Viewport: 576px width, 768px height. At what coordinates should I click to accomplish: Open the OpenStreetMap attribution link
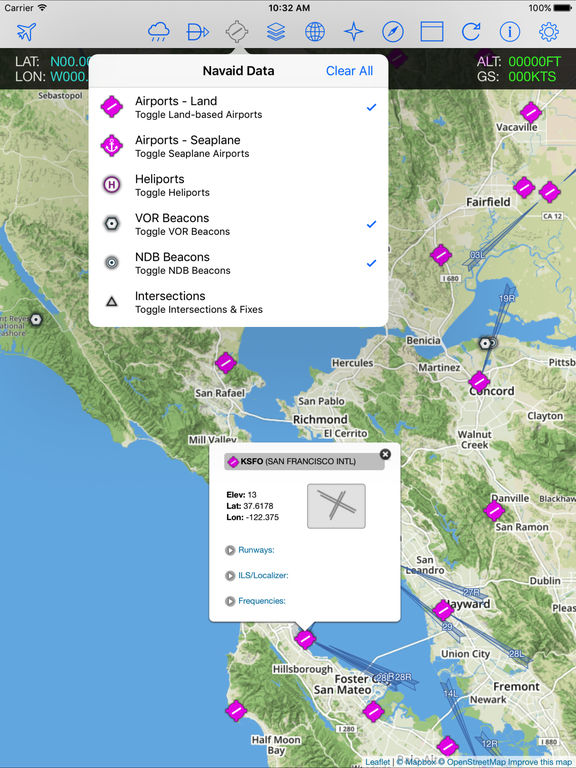(476, 762)
